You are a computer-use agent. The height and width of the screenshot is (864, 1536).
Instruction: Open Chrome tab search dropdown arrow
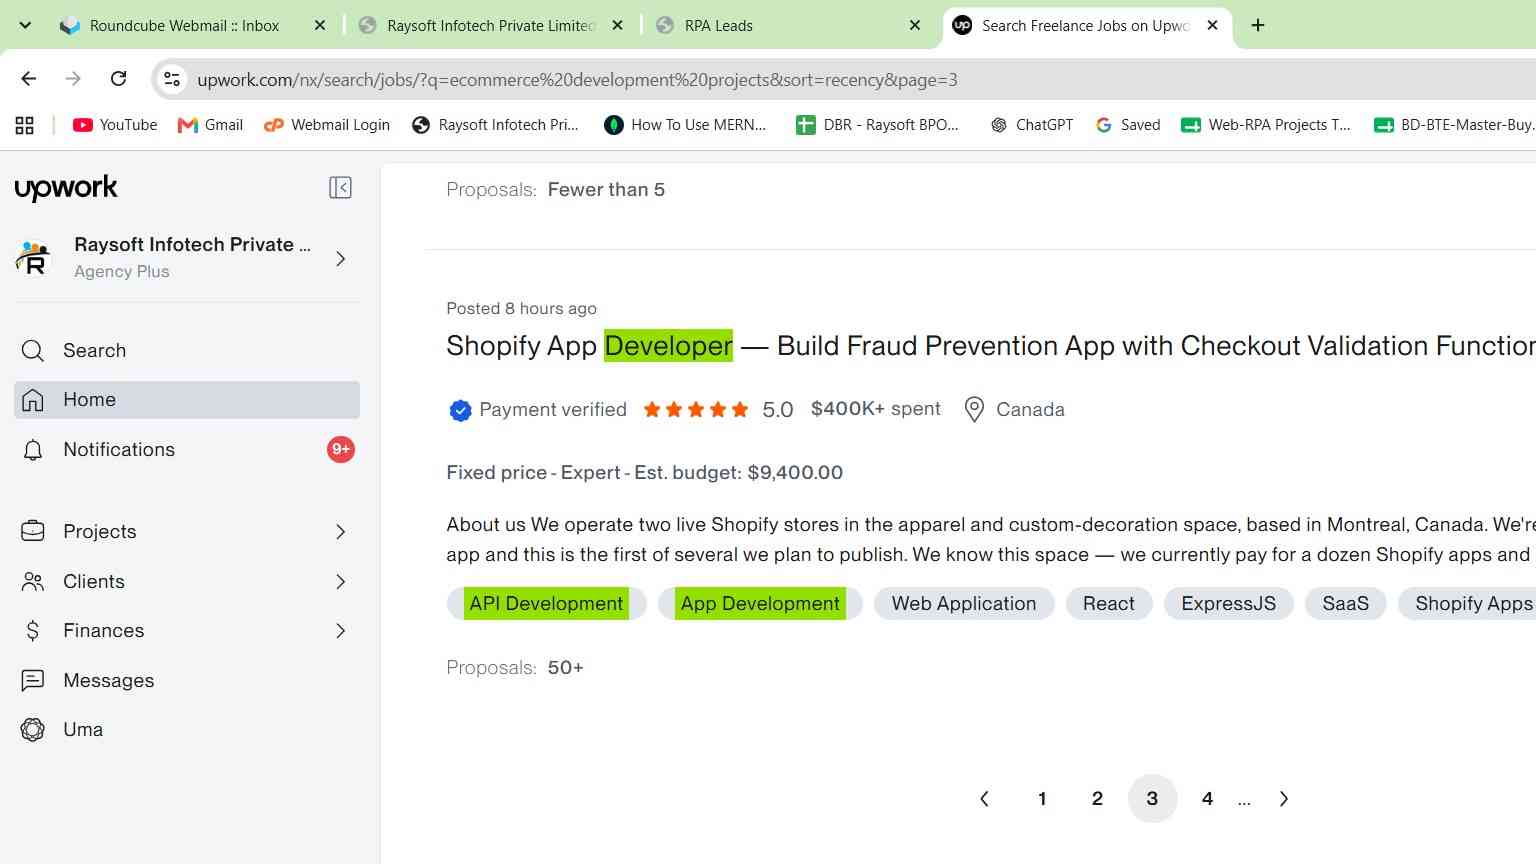pyautogui.click(x=25, y=25)
